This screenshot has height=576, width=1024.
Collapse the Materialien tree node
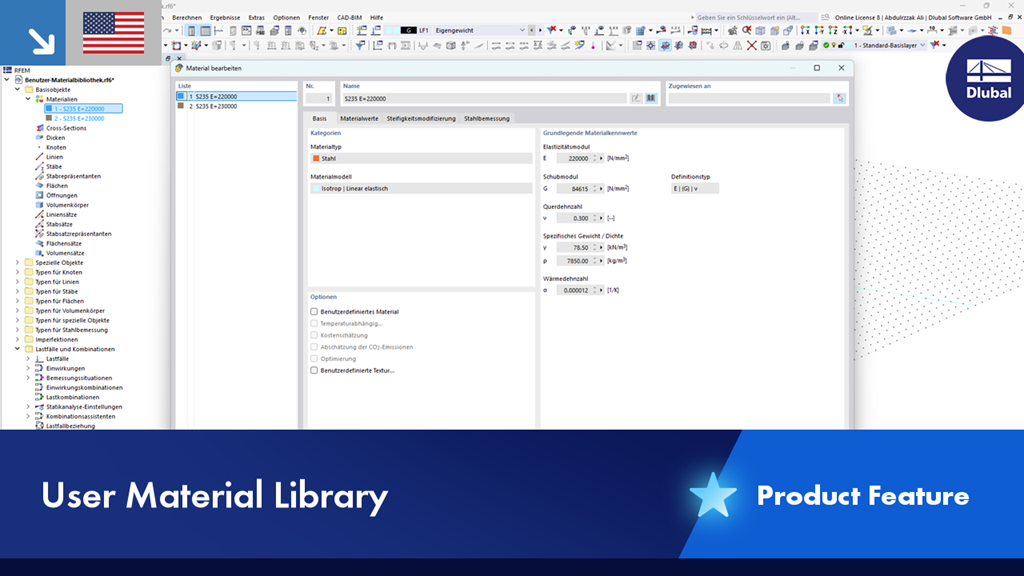point(28,99)
